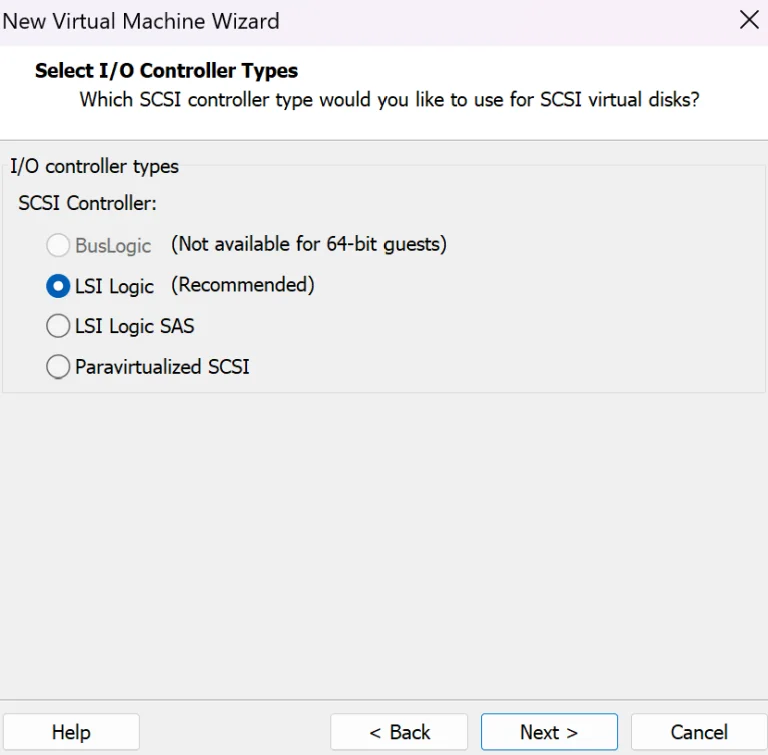
Task: Open Help for the wizard
Action: pyautogui.click(x=71, y=732)
